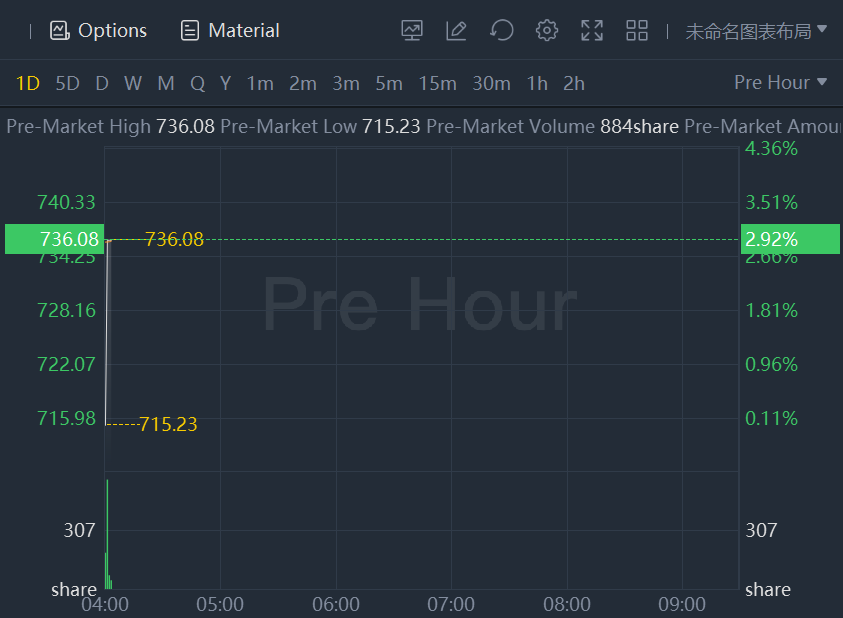Image resolution: width=843 pixels, height=618 pixels.
Task: Open the grid layout icon
Action: point(637,31)
